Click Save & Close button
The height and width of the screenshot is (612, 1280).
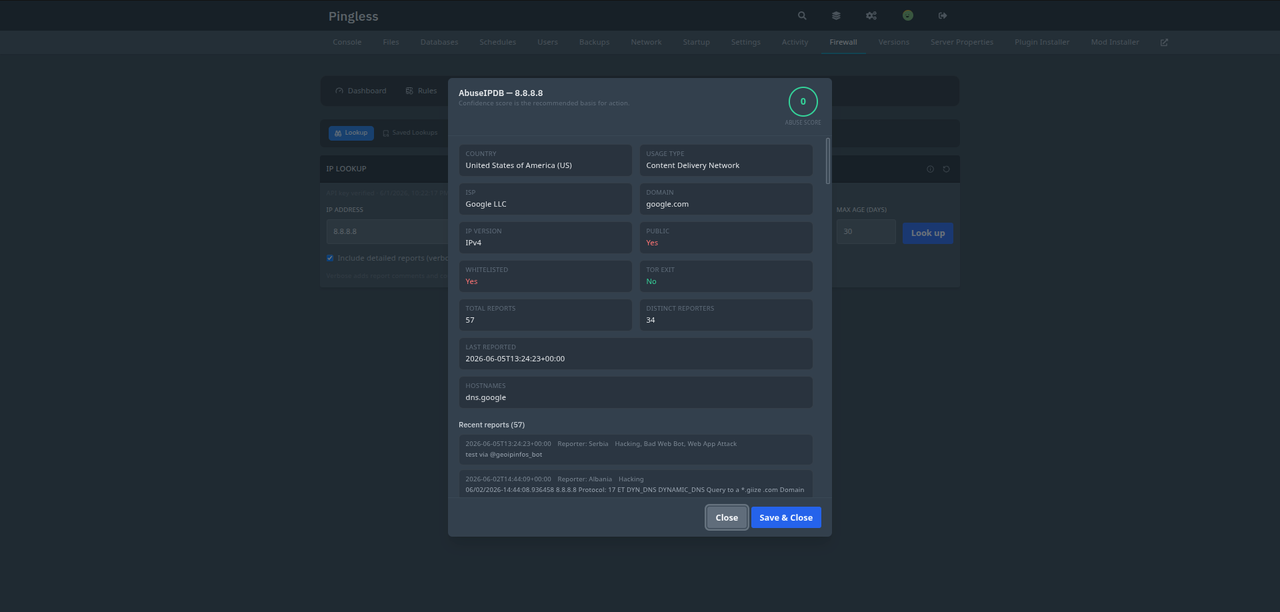[786, 518]
